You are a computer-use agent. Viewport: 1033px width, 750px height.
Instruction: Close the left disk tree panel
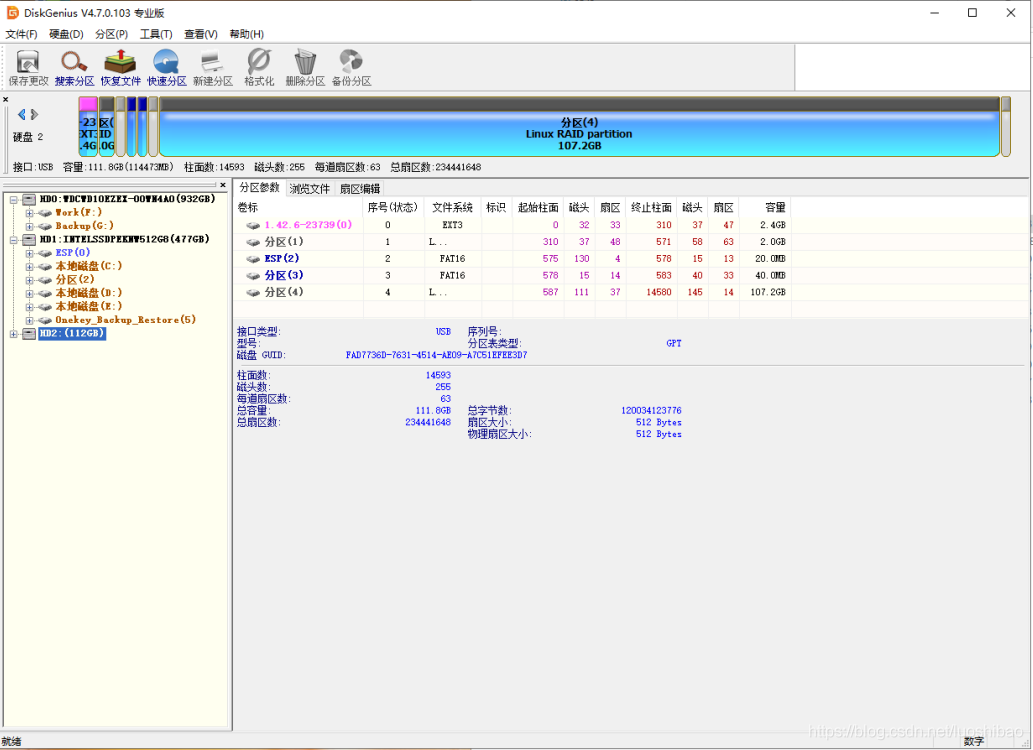click(x=223, y=185)
